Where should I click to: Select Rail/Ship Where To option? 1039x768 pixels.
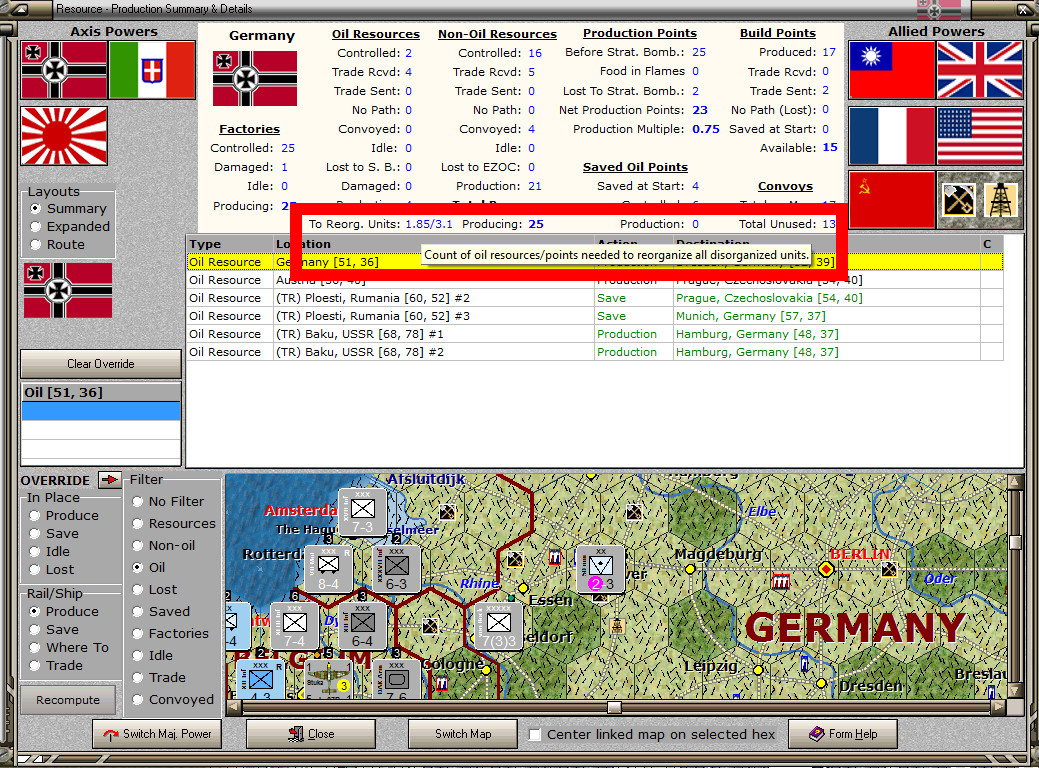pyautogui.click(x=69, y=647)
